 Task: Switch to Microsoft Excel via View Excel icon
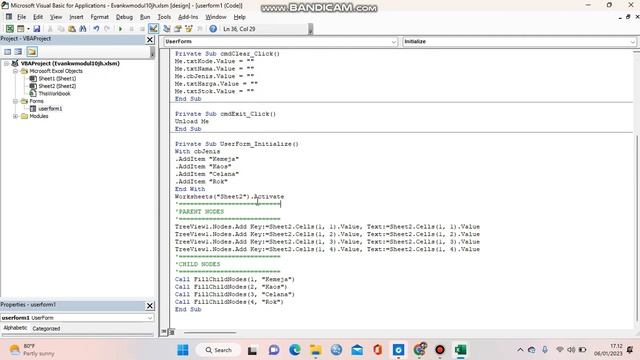pos(9,29)
